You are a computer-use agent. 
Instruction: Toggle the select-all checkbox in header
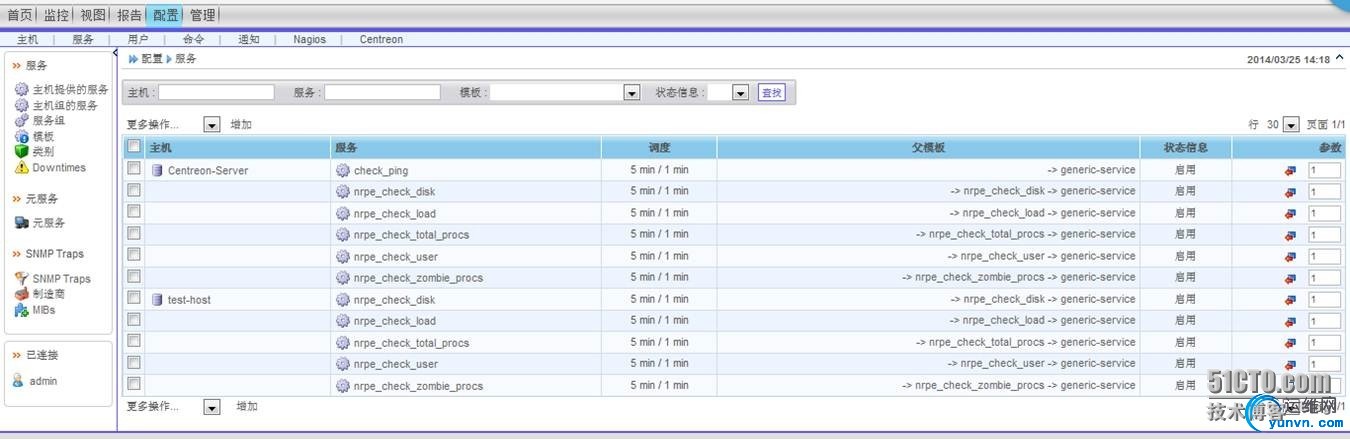(134, 147)
